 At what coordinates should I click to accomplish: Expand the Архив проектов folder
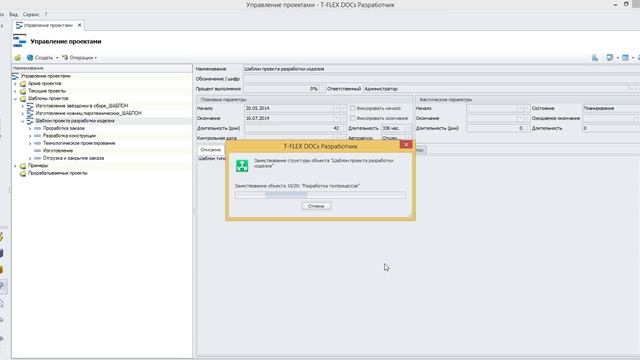[x=16, y=84]
